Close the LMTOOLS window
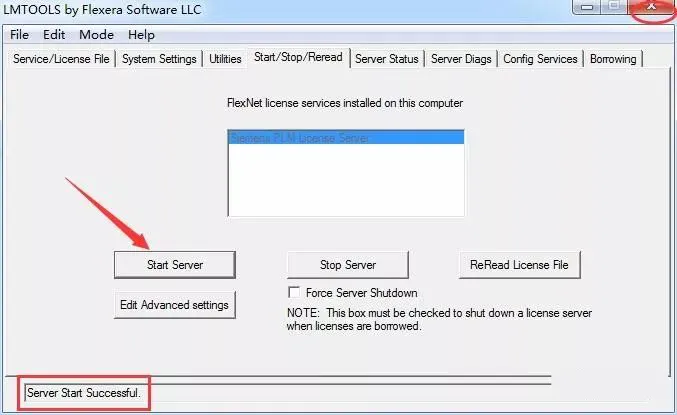The image size is (677, 415). point(652,7)
